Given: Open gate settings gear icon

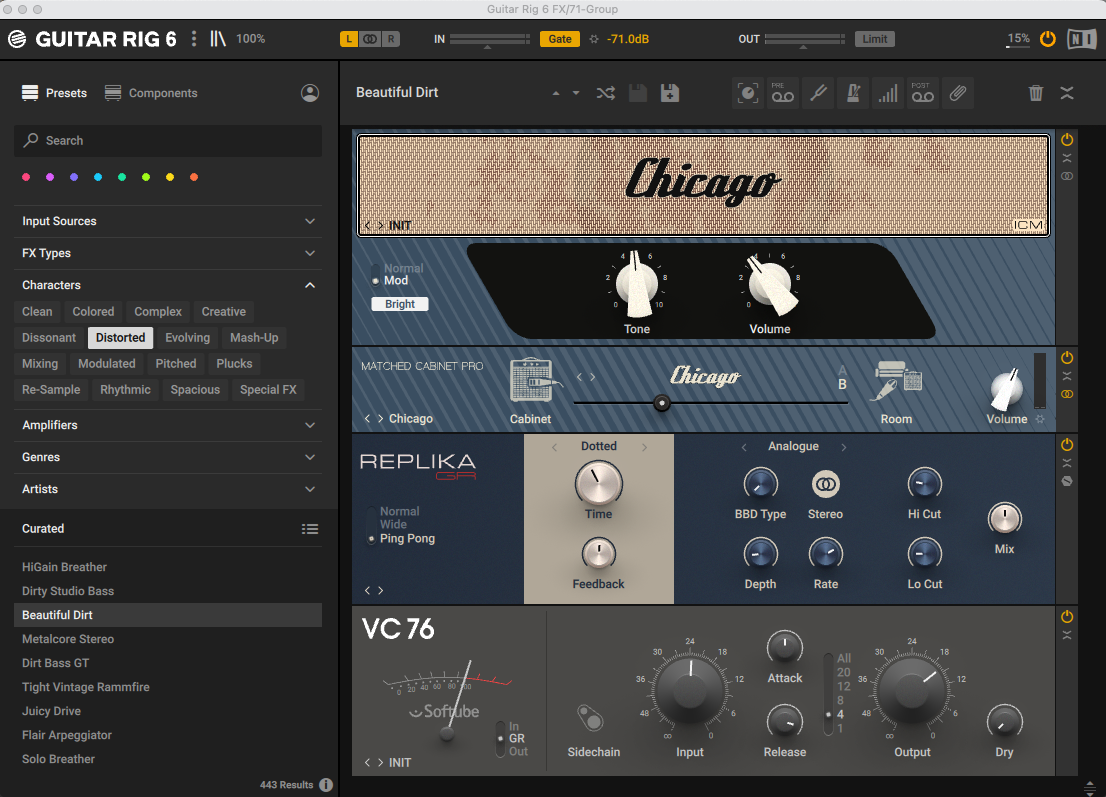Looking at the screenshot, I should pos(594,39).
